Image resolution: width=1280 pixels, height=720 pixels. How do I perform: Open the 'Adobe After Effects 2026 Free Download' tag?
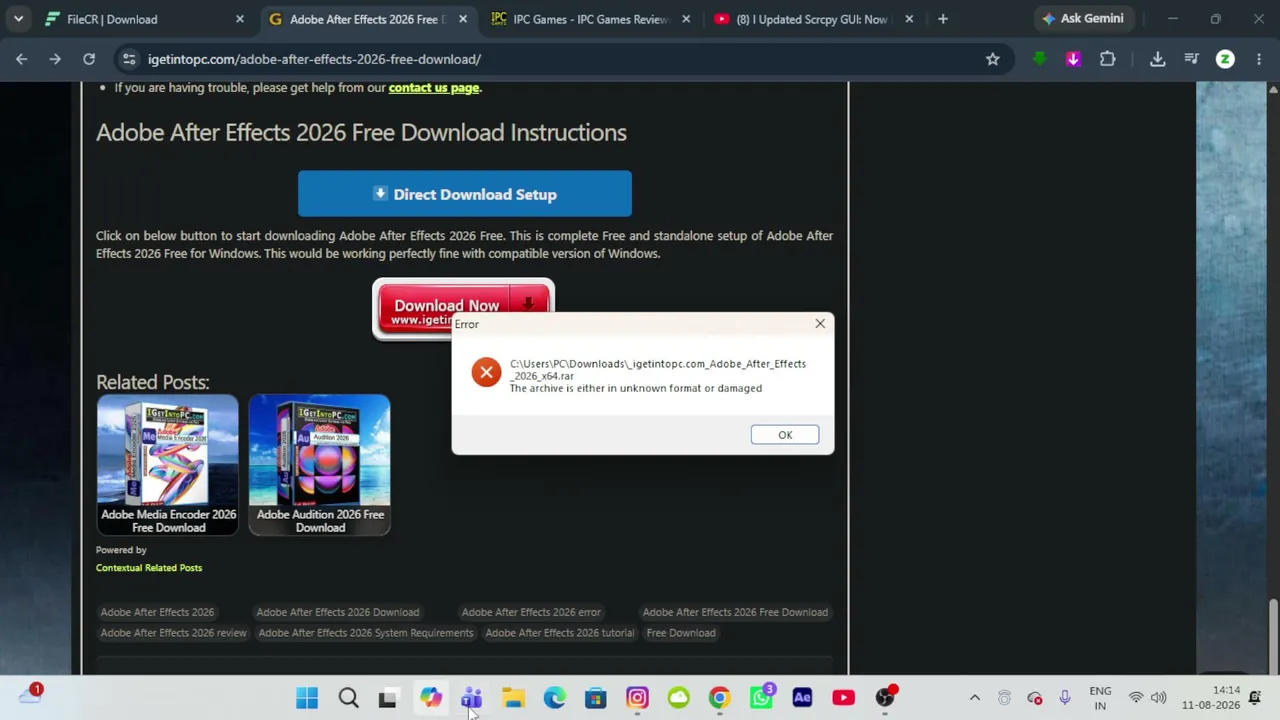735,612
